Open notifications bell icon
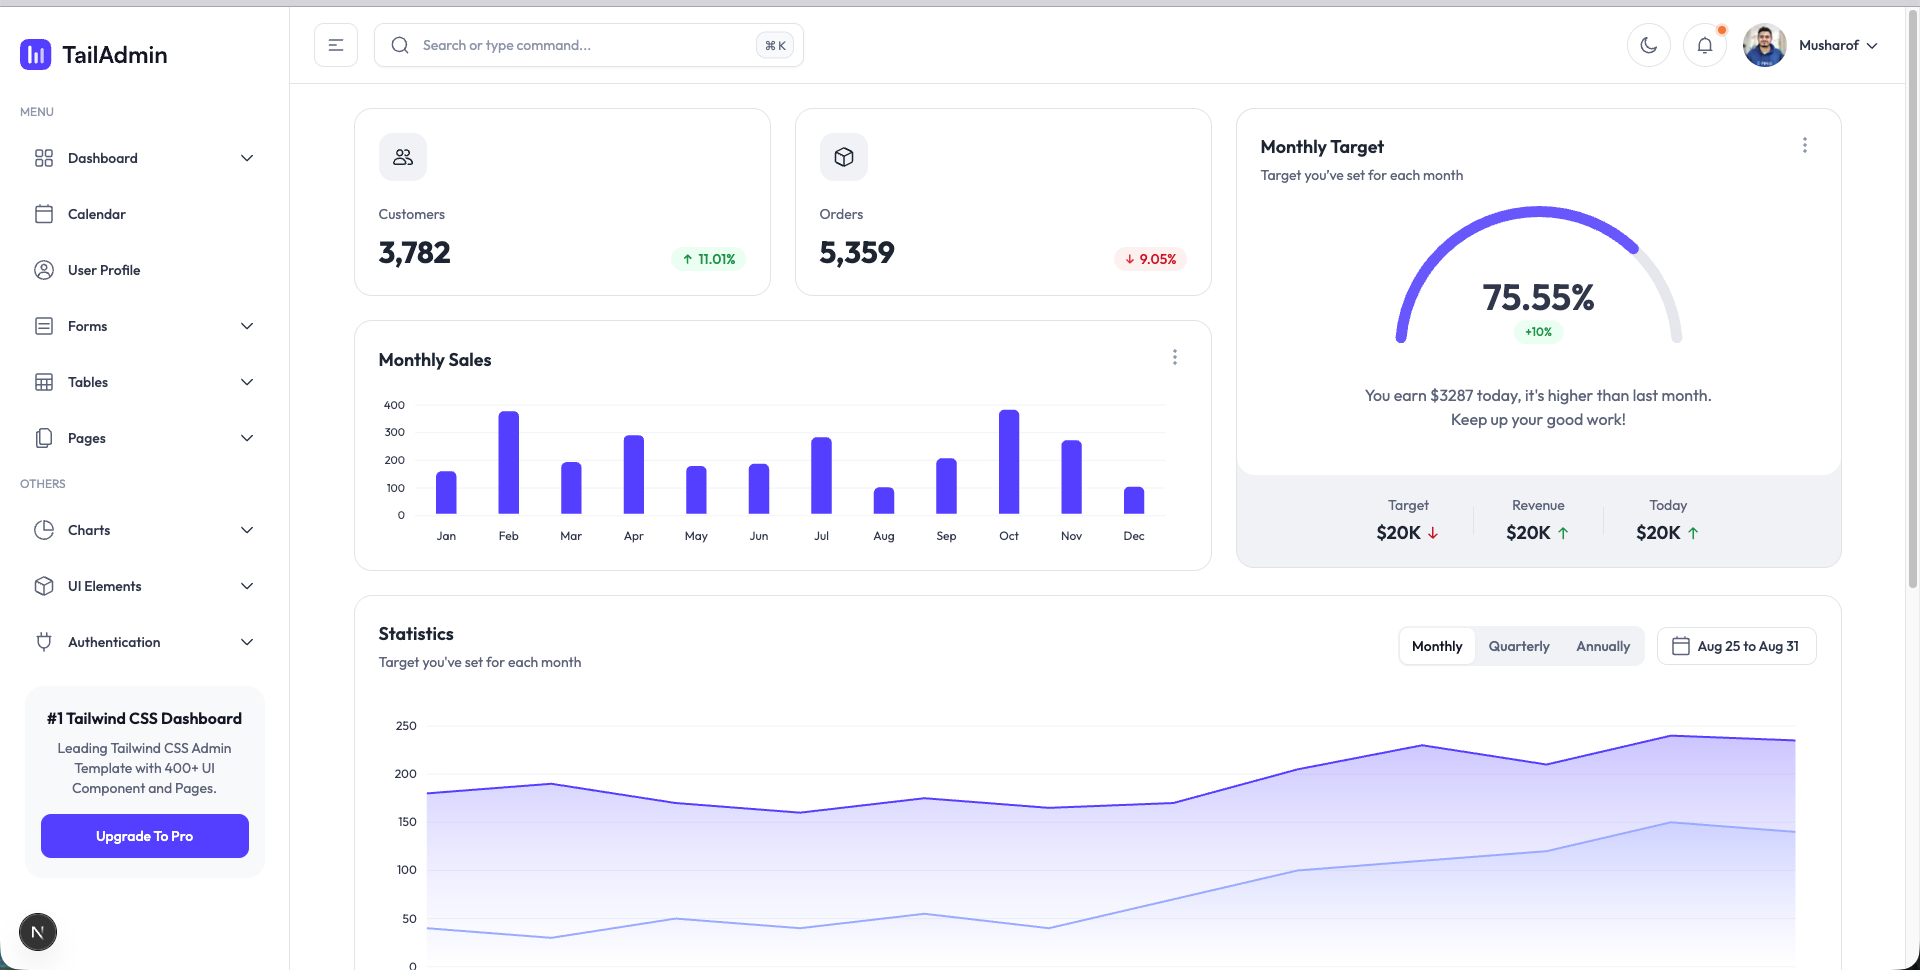The image size is (1920, 970). click(1705, 45)
